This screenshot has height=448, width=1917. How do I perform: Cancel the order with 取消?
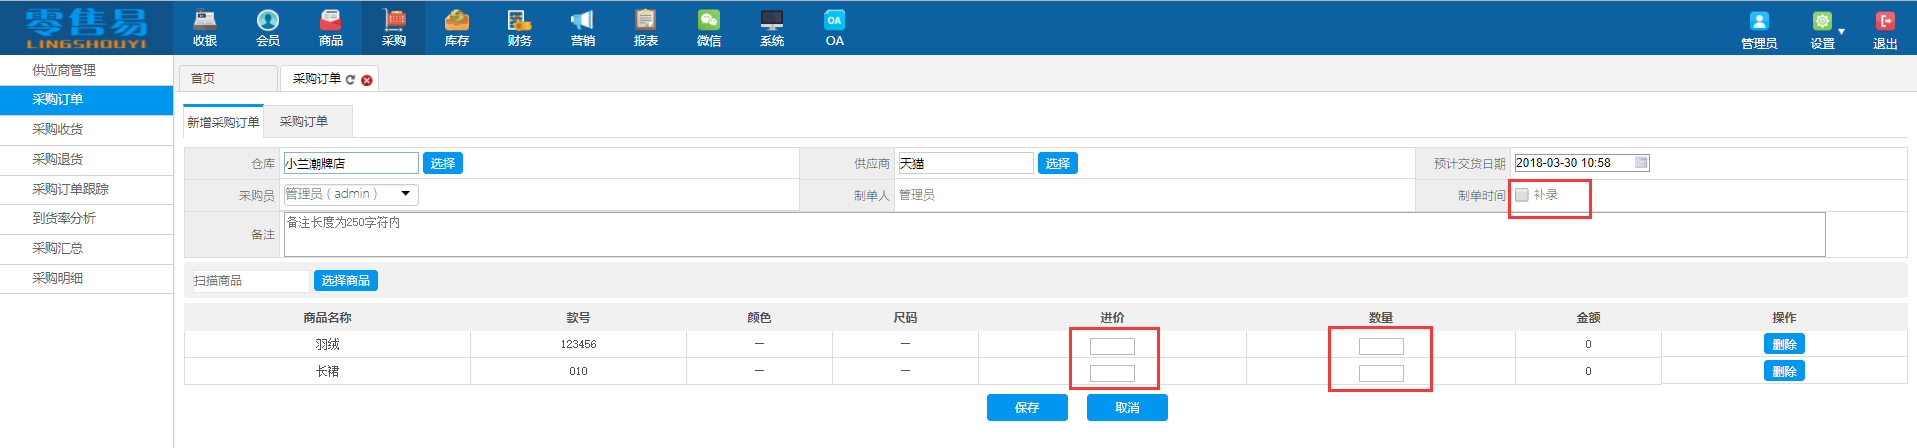click(x=1127, y=408)
